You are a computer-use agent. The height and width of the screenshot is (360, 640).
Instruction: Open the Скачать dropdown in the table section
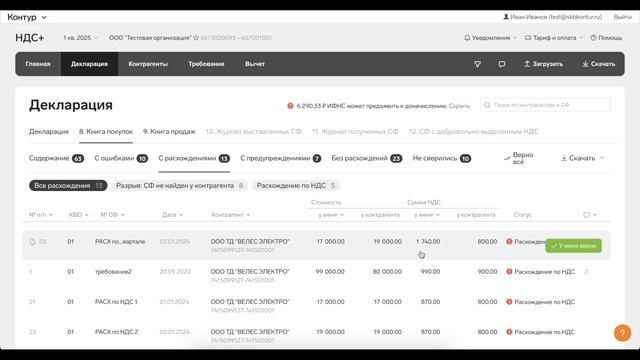click(582, 158)
